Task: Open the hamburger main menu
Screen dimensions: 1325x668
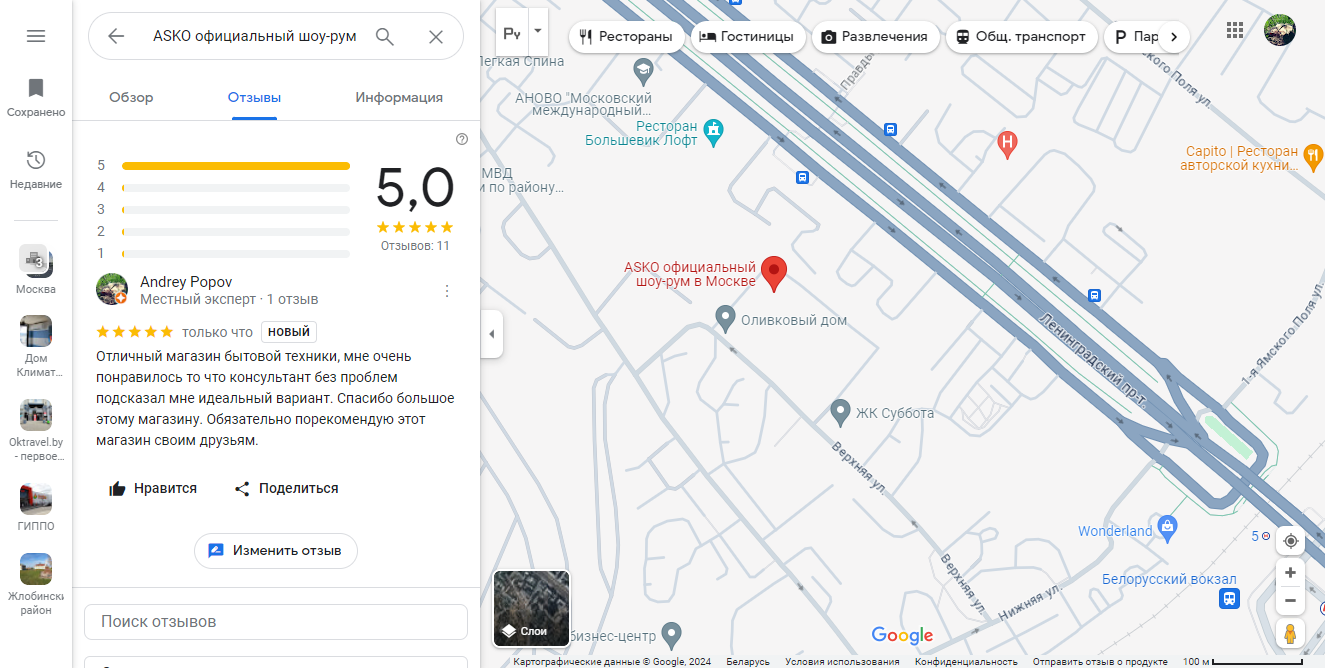Action: click(x=36, y=36)
